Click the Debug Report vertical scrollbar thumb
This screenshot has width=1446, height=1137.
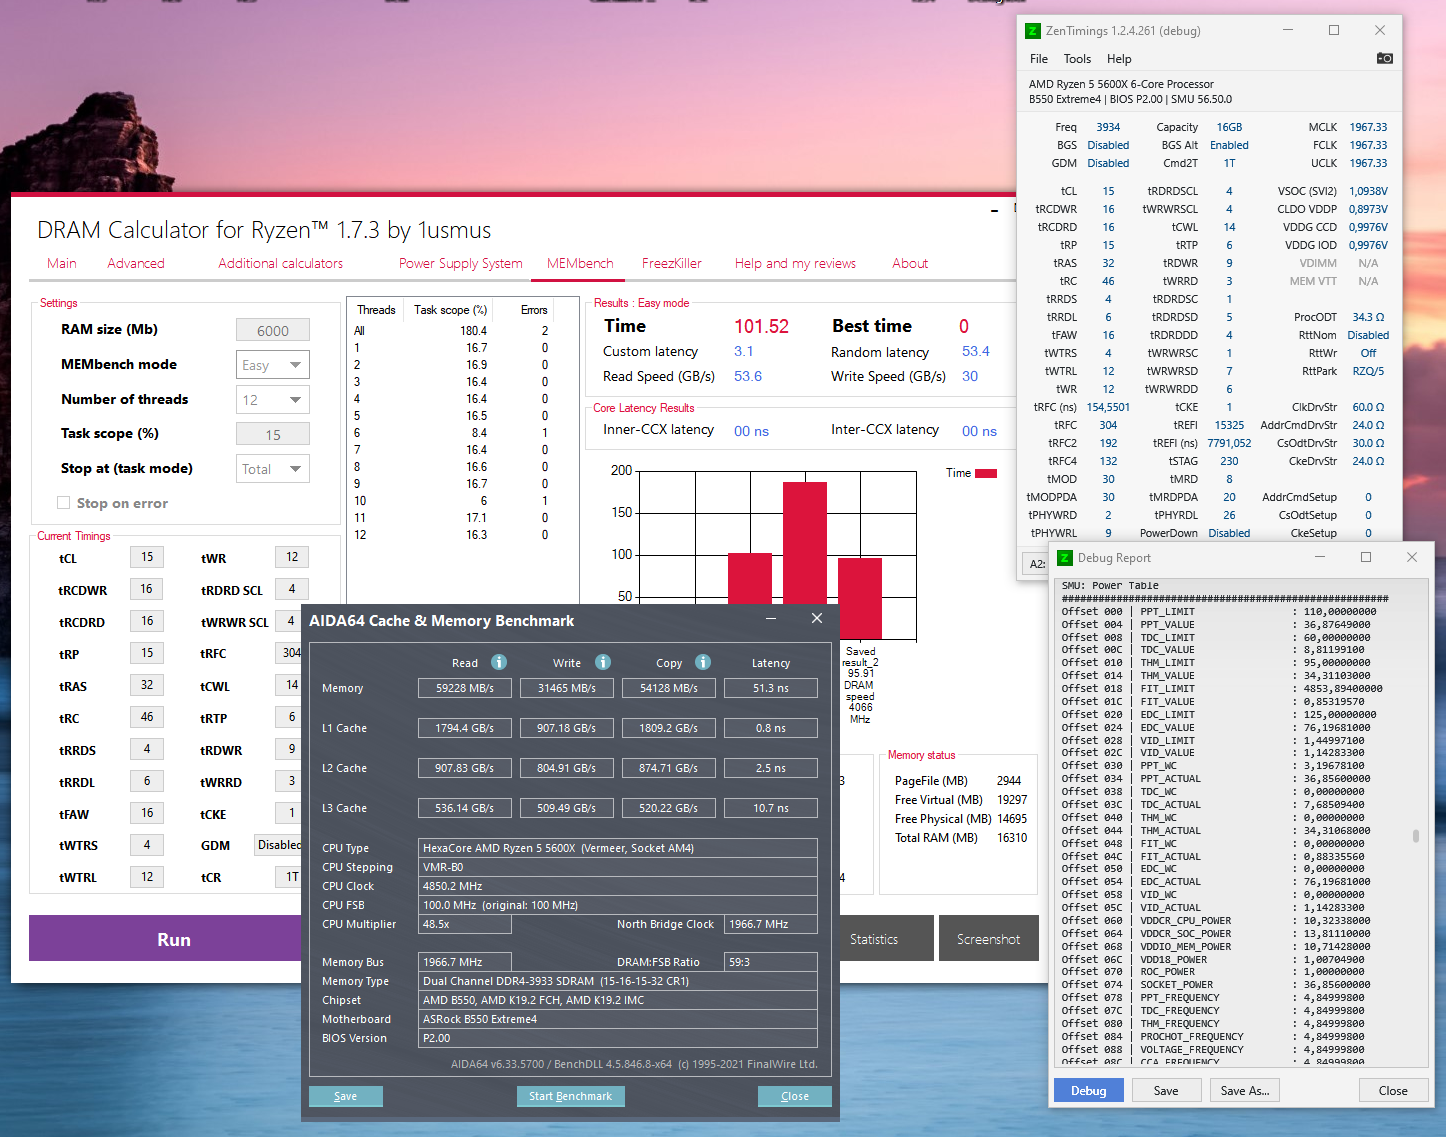pos(1415,836)
